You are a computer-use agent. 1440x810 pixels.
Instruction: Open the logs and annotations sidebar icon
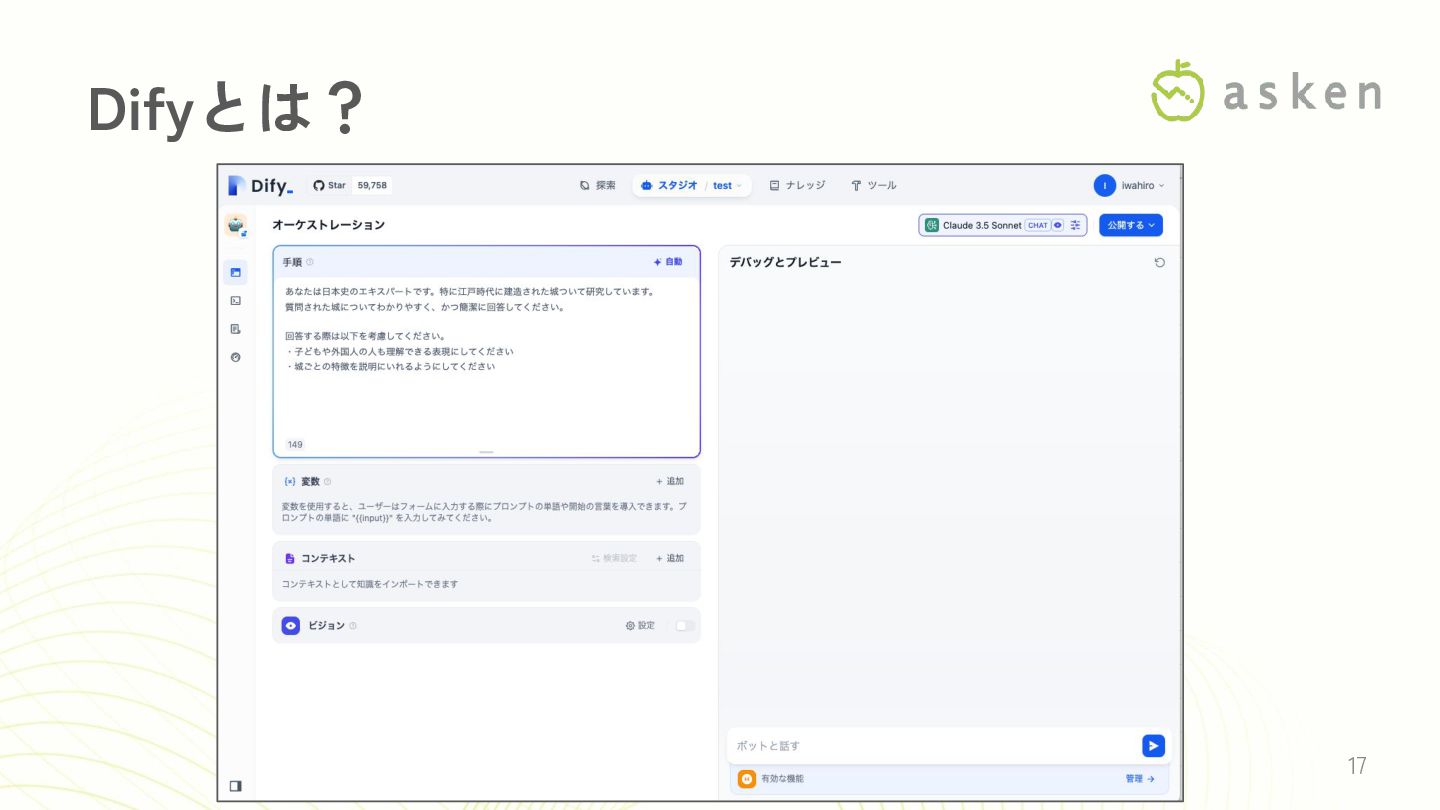(236, 328)
